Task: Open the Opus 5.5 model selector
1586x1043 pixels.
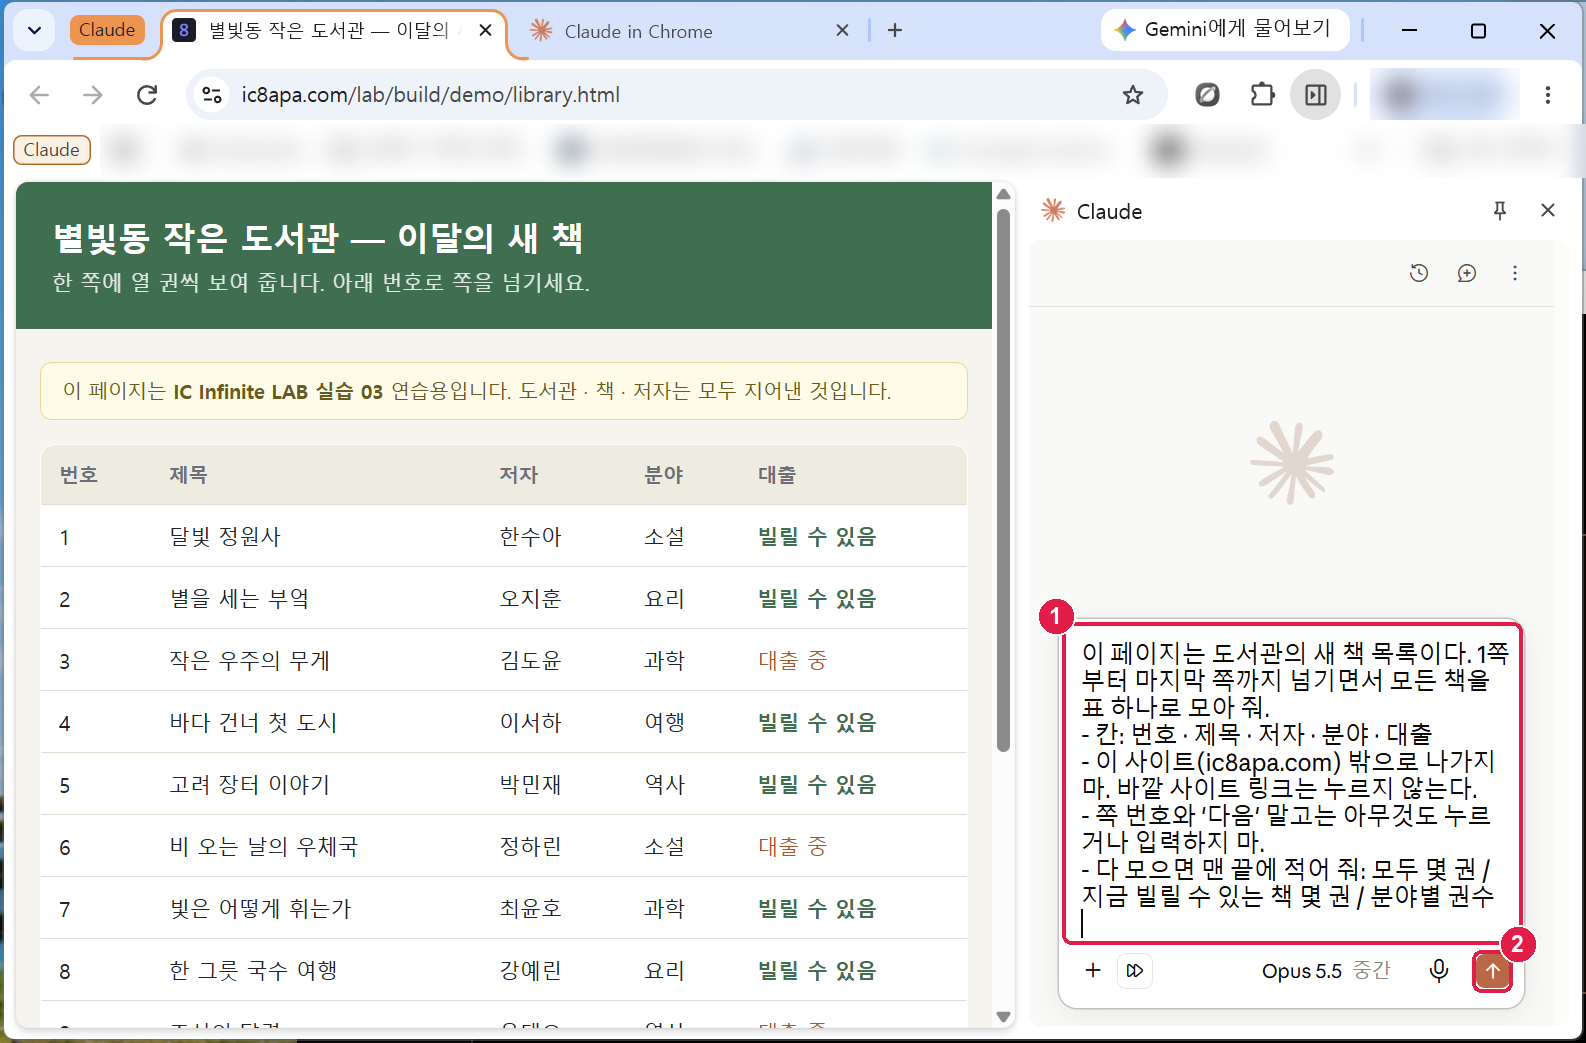Action: click(1326, 971)
